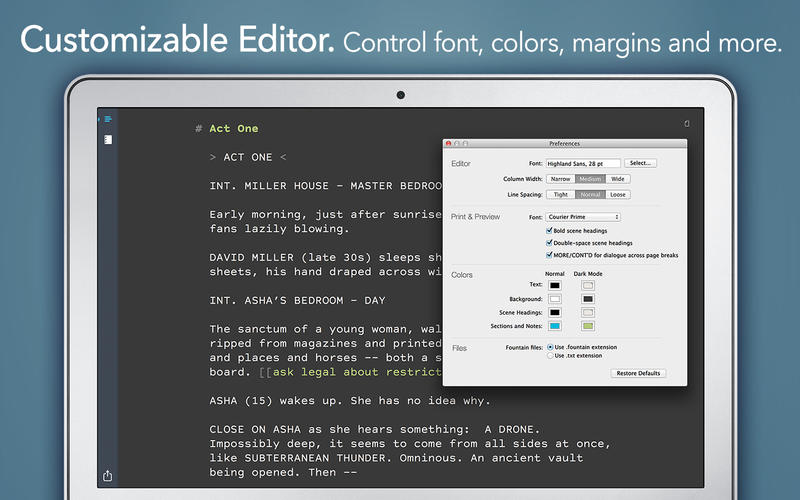The image size is (800, 500).
Task: Uncheck Double-space scene headings
Action: pos(549,242)
